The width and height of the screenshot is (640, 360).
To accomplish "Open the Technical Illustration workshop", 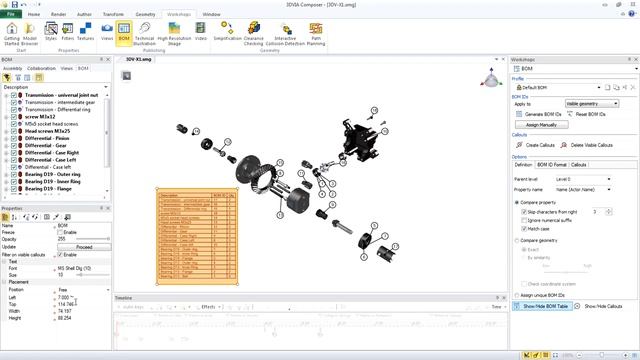I will tap(144, 34).
